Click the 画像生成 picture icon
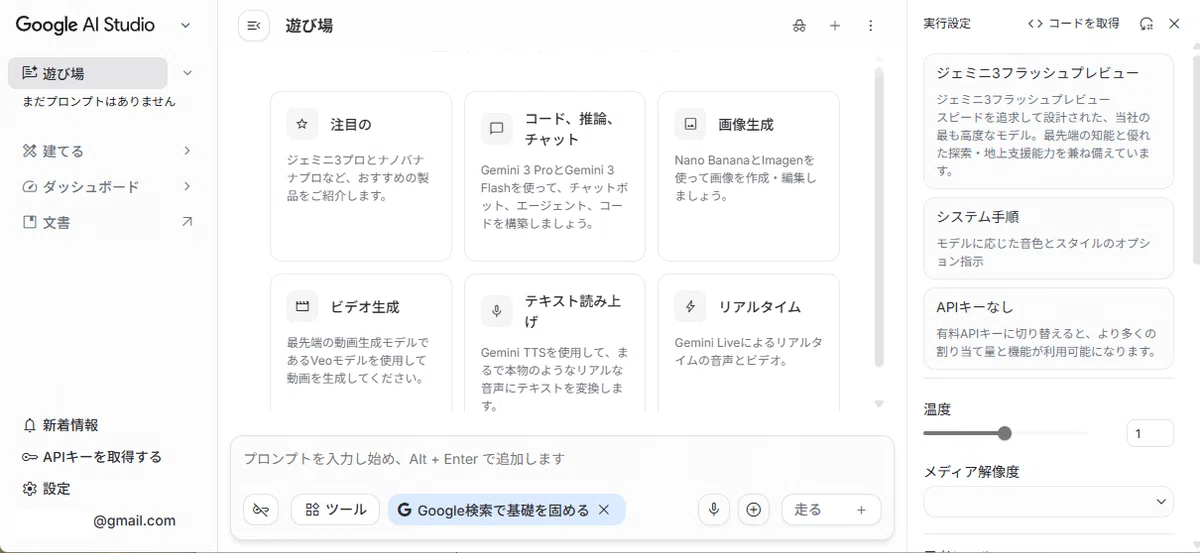This screenshot has width=1200, height=553. (690, 125)
